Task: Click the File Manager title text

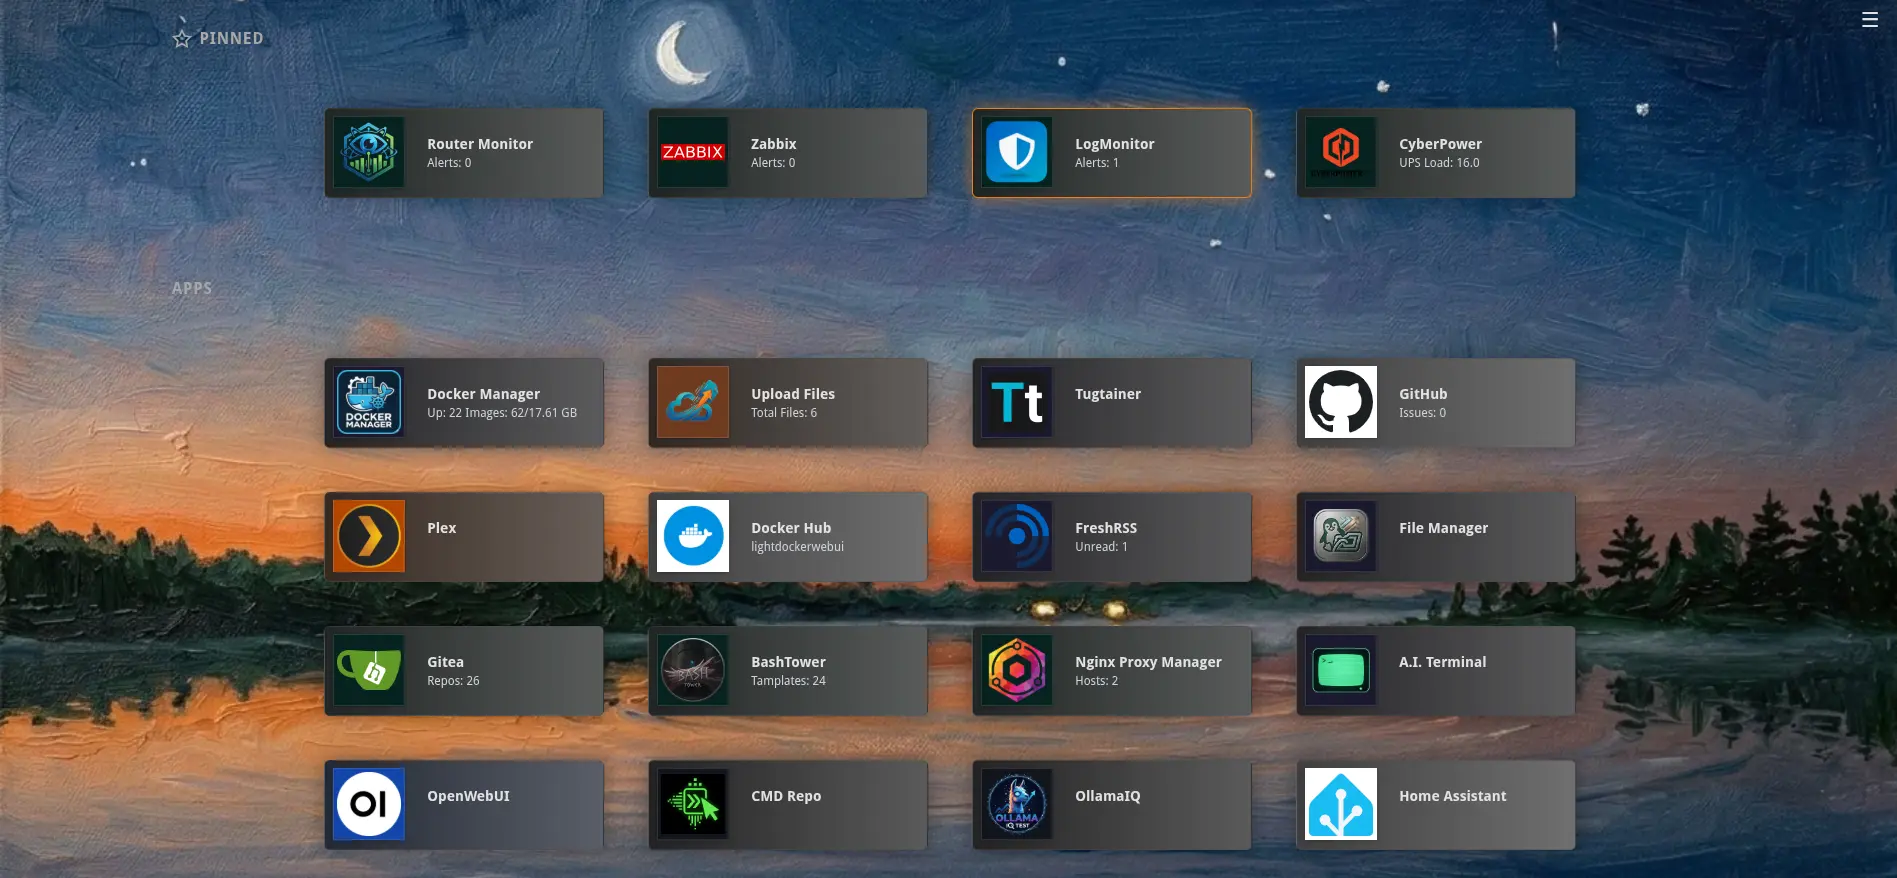Action: [1443, 528]
